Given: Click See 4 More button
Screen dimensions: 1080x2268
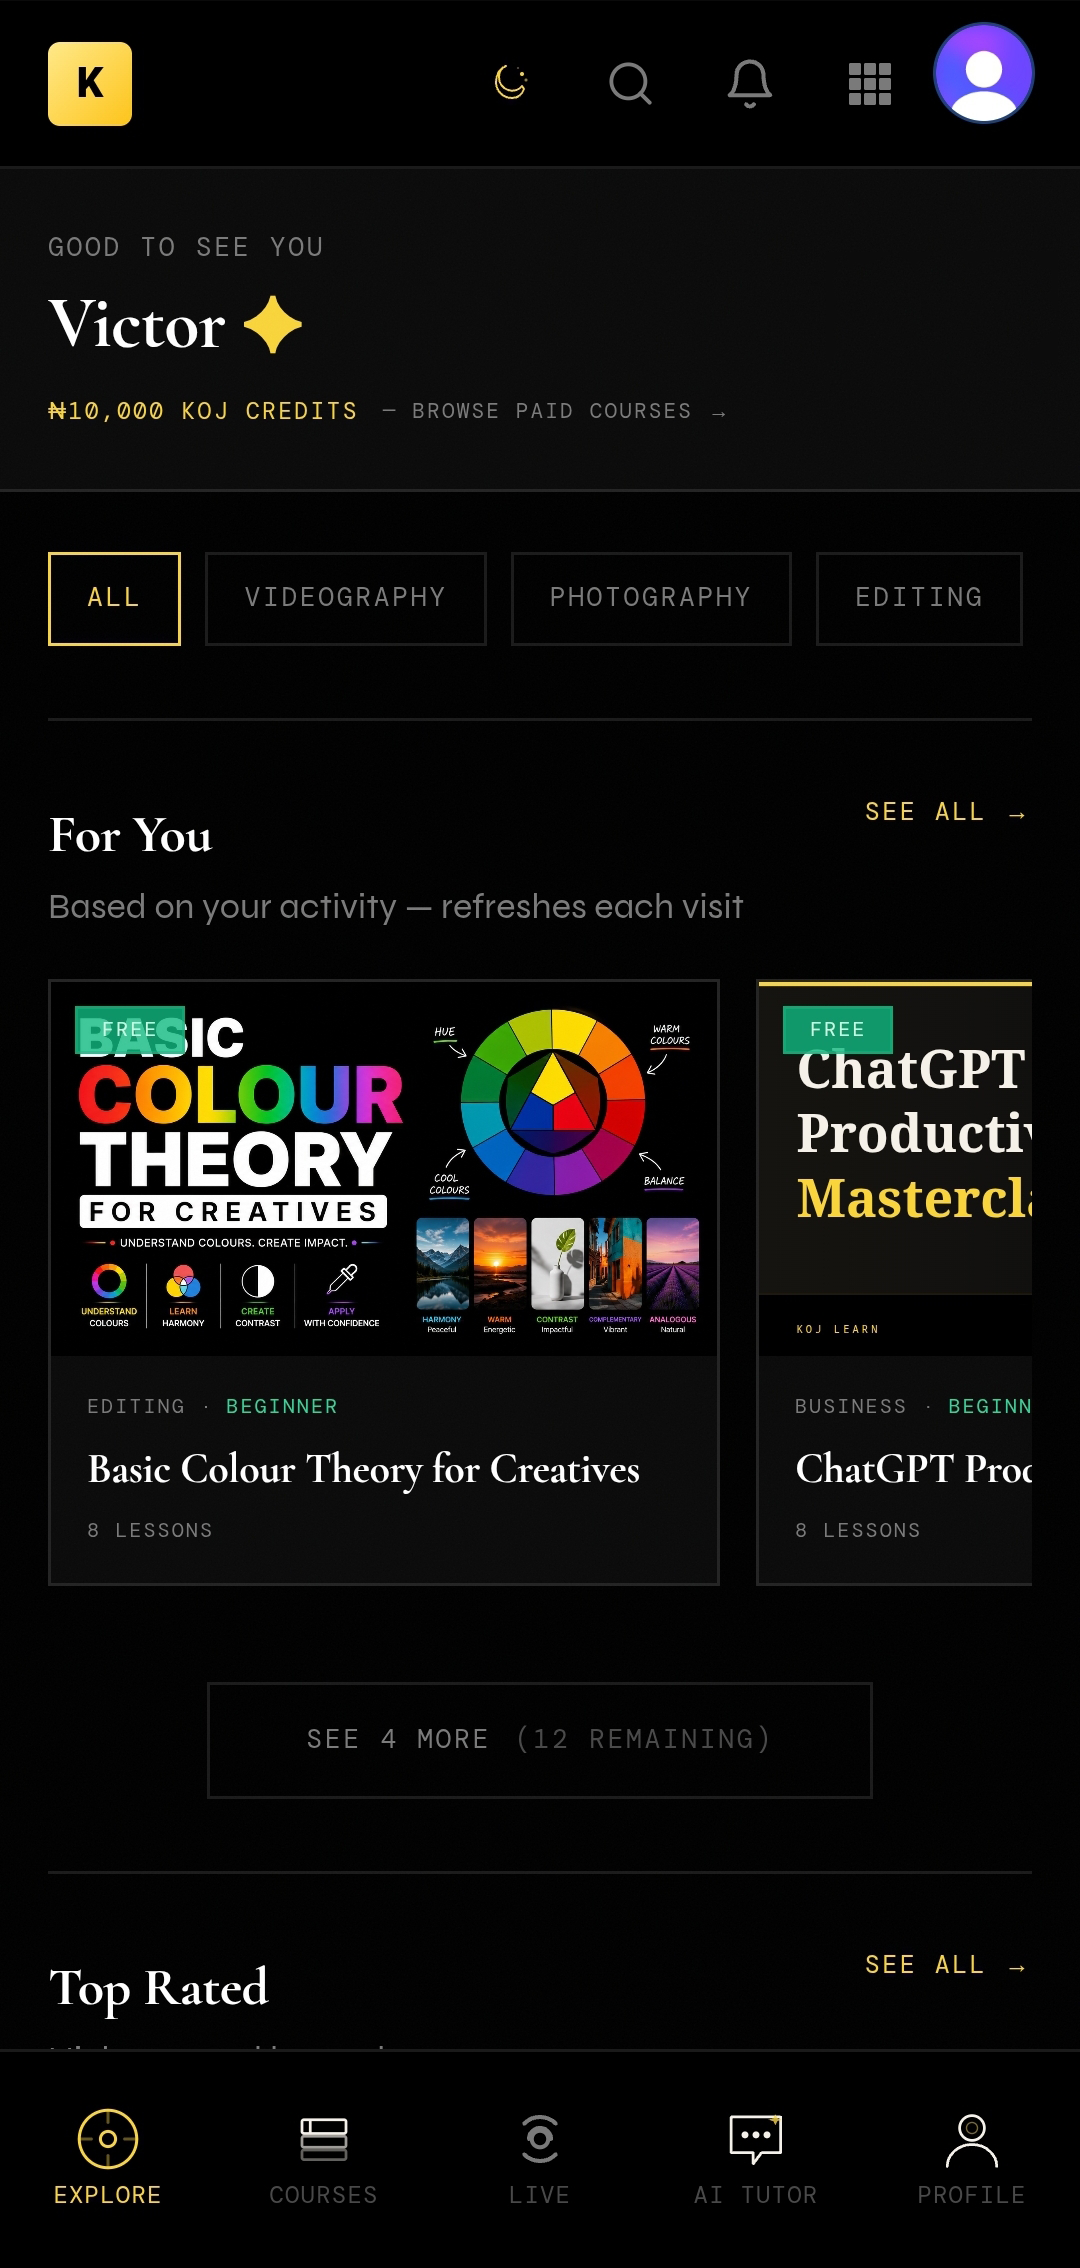Looking at the screenshot, I should point(540,1740).
